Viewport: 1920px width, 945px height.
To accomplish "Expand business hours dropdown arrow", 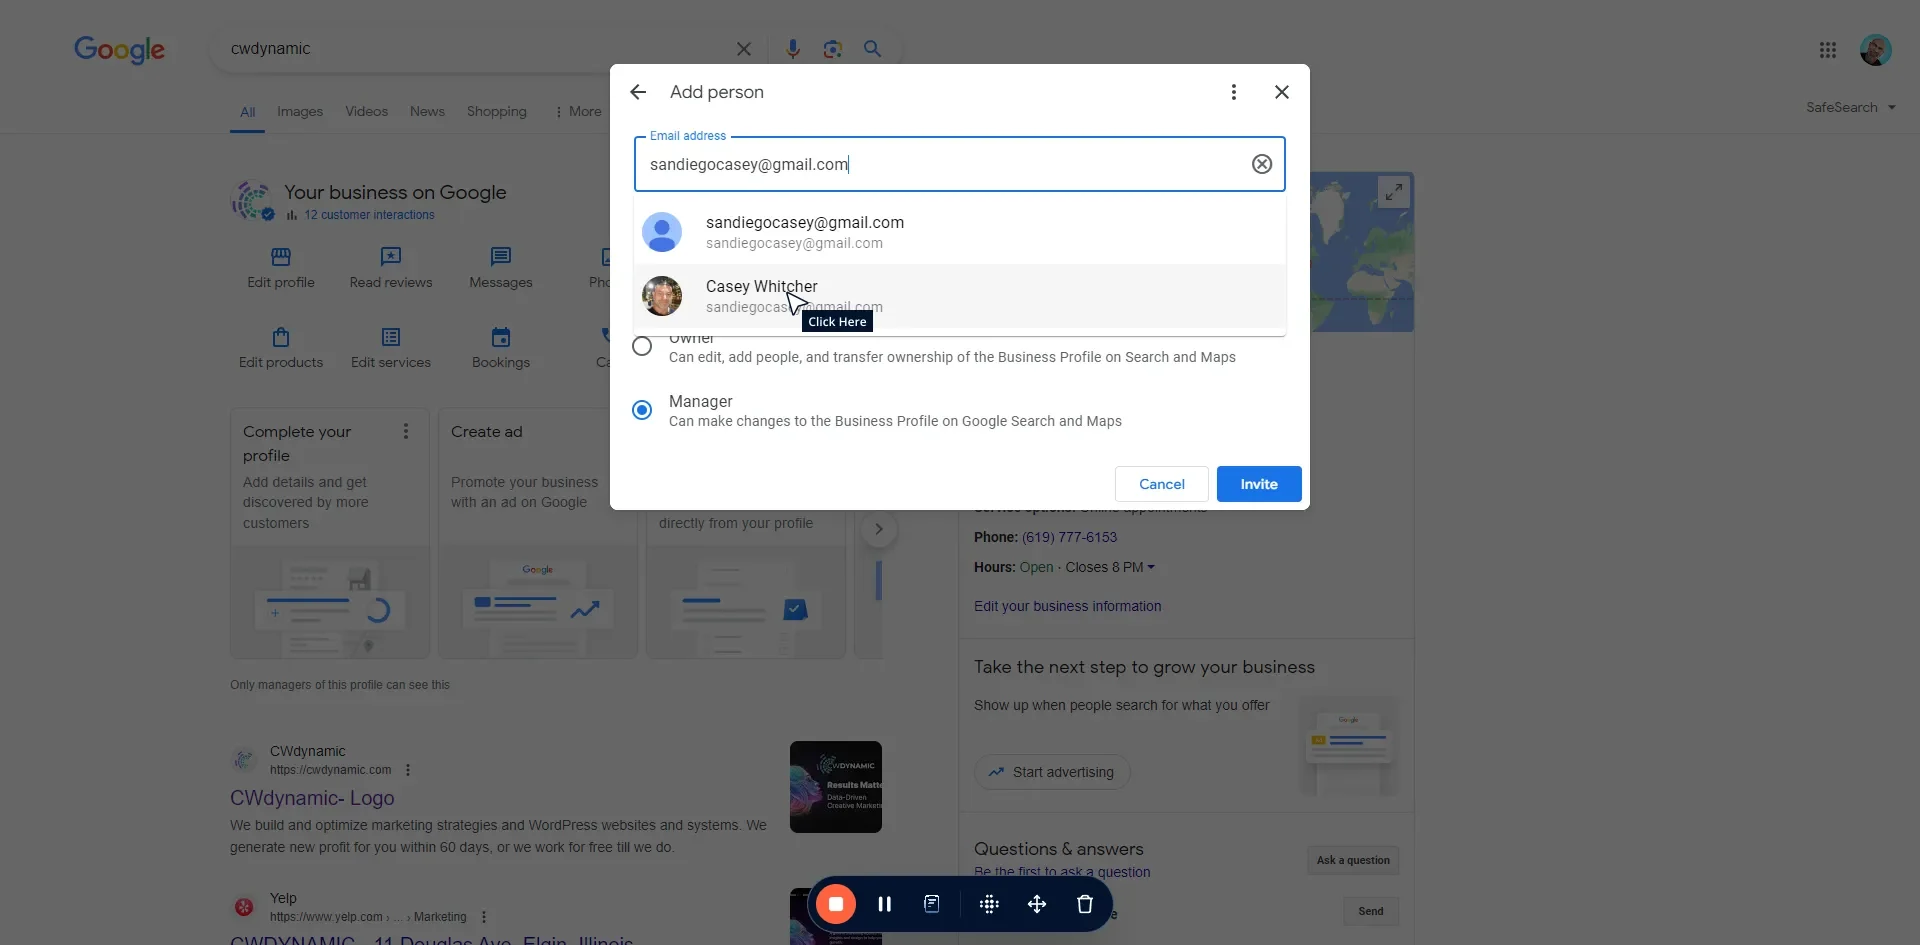I will tap(1151, 567).
